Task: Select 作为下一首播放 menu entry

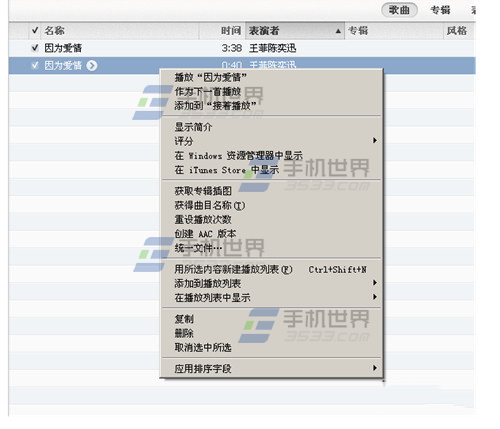Action: pyautogui.click(x=271, y=92)
